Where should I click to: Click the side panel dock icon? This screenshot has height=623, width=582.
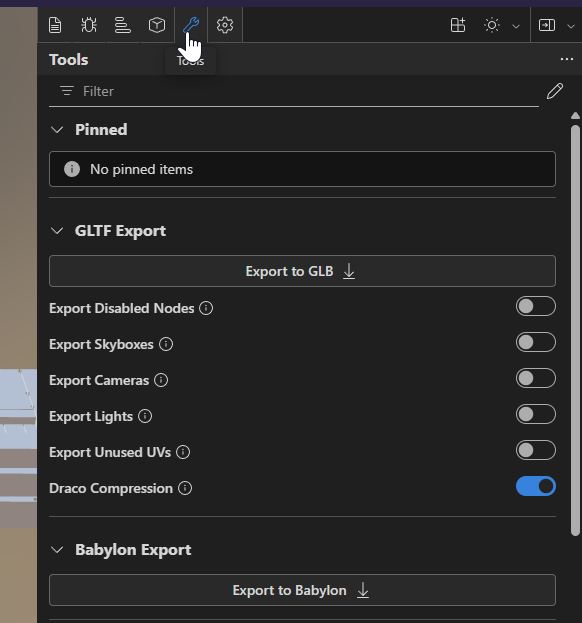(x=547, y=25)
